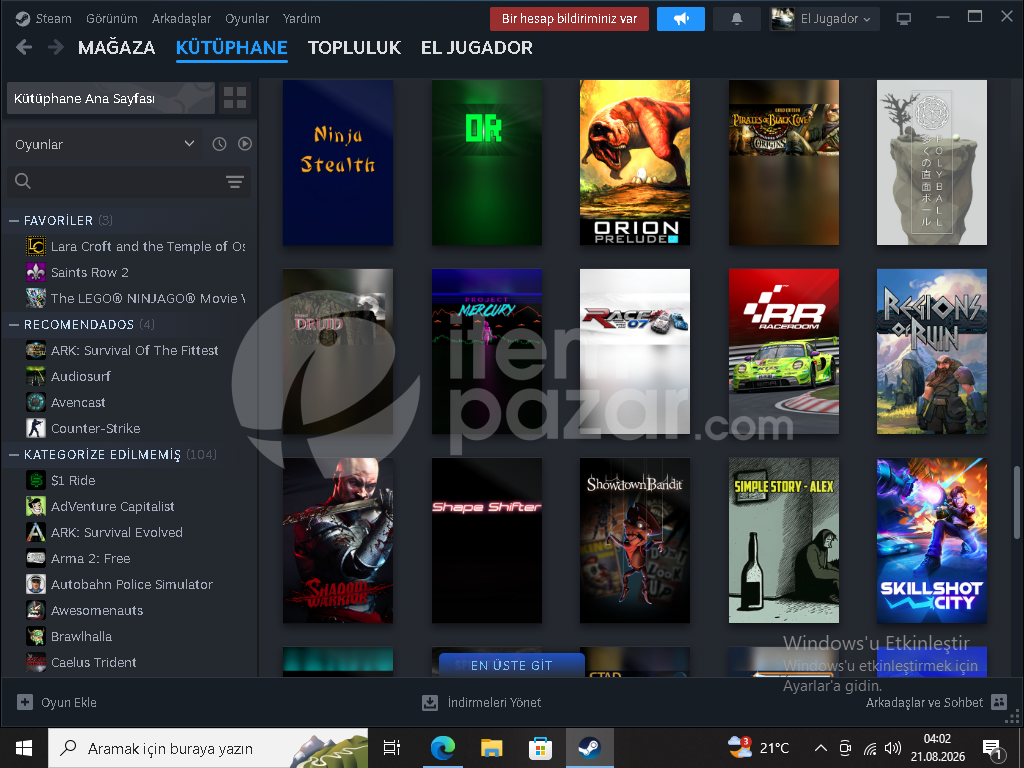
Task: Go back with the left arrow
Action: pos(24,47)
